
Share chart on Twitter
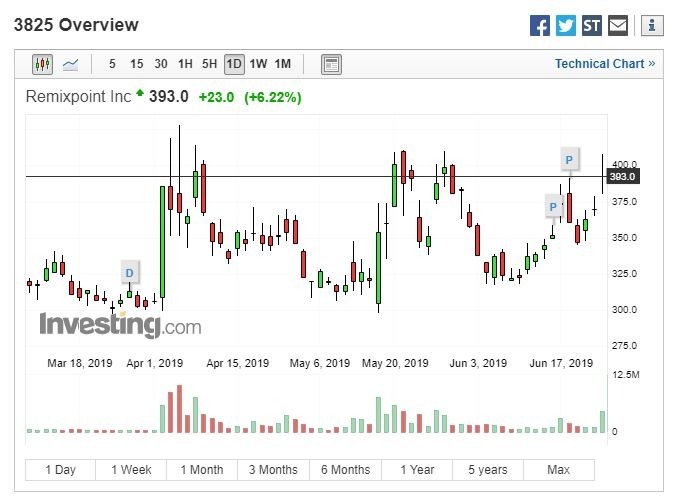coord(566,25)
